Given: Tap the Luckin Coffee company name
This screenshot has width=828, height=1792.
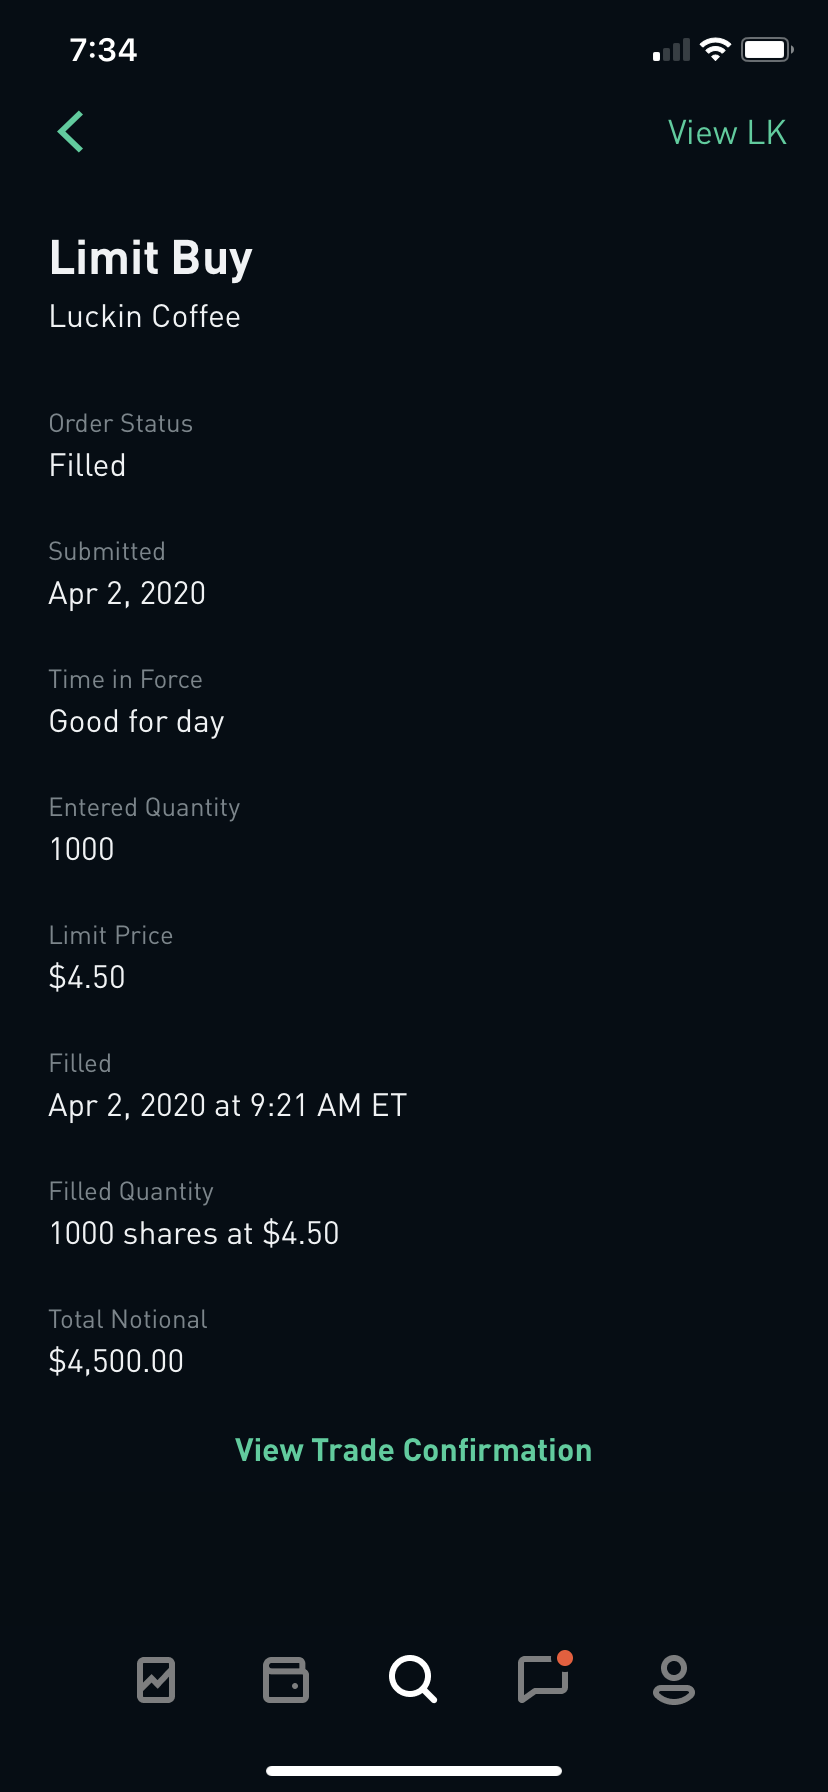Looking at the screenshot, I should pyautogui.click(x=145, y=317).
